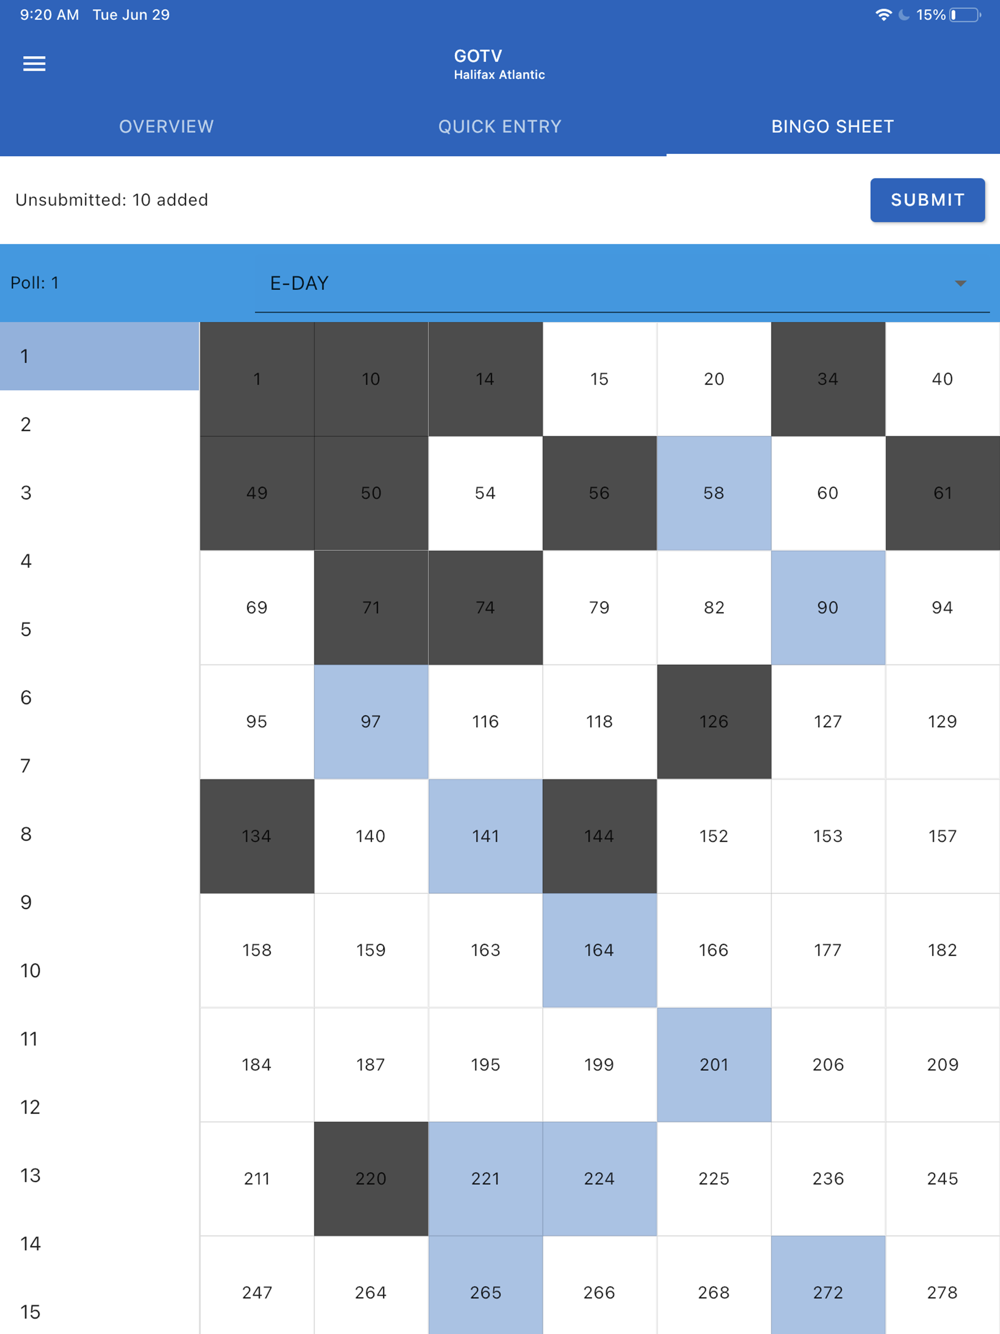Select the Bingo Sheet tab
This screenshot has height=1334, width=1000.
coord(832,127)
